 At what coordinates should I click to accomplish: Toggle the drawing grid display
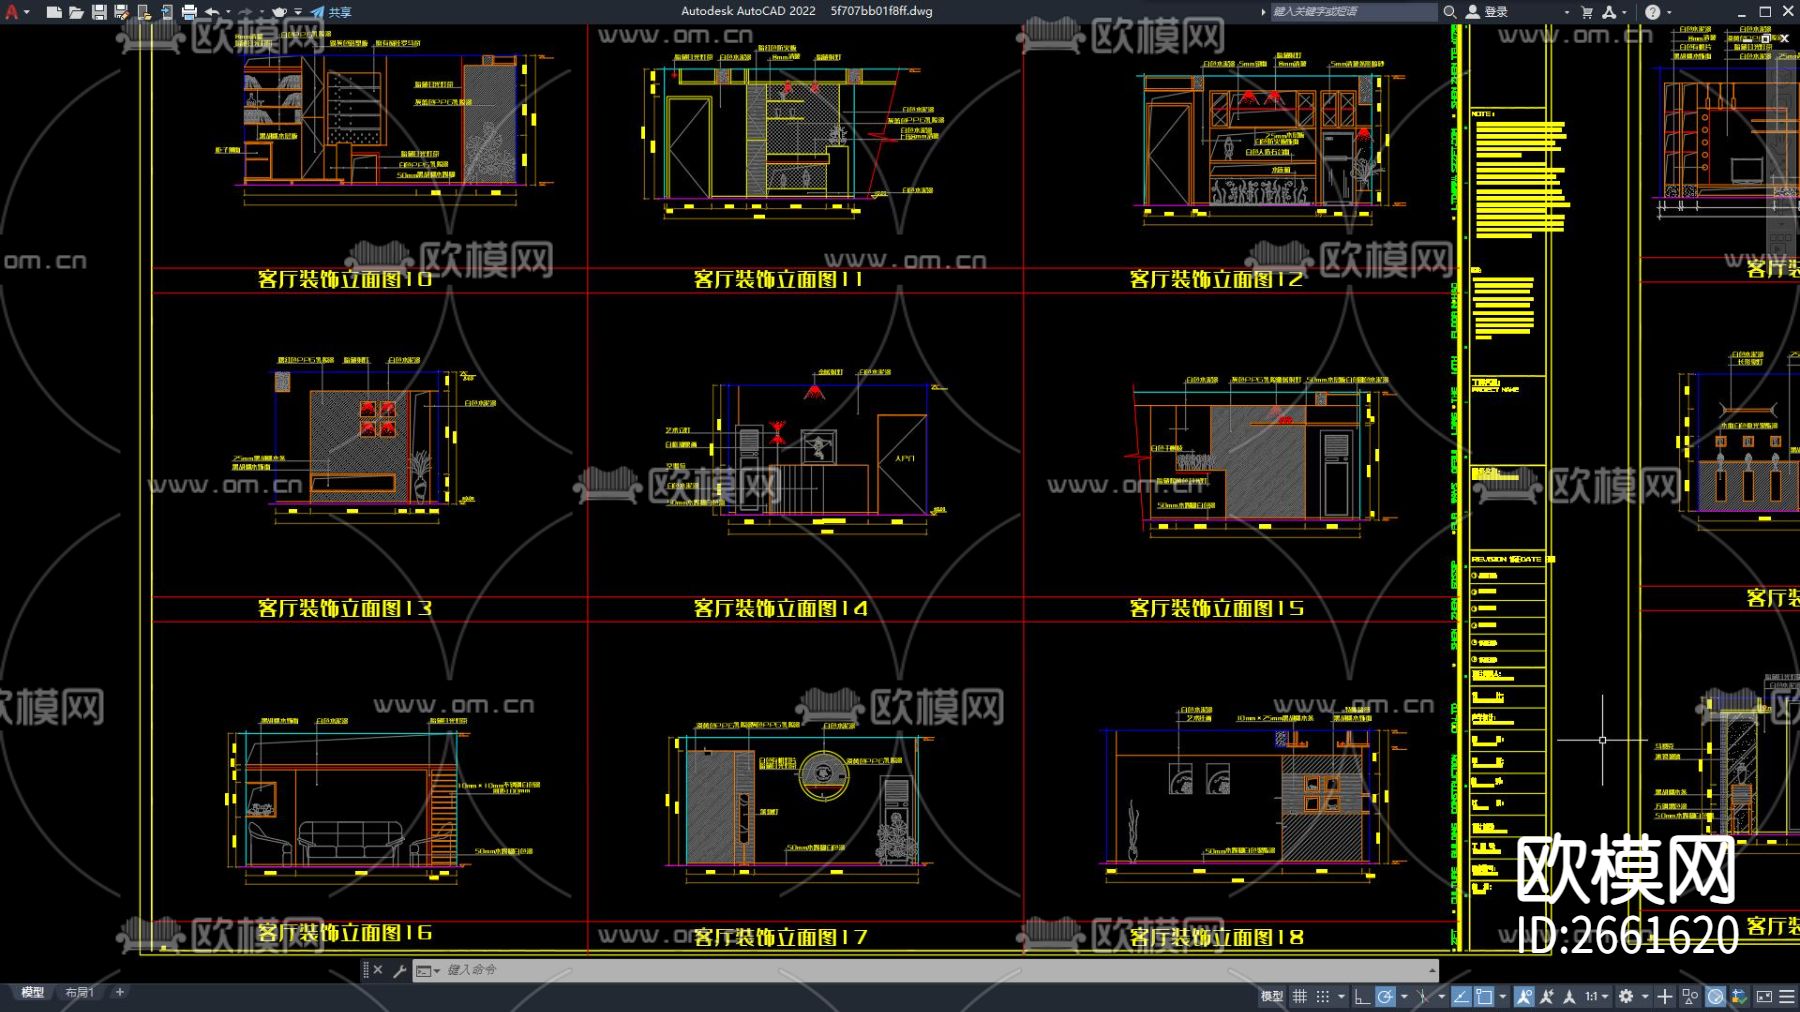point(1299,996)
